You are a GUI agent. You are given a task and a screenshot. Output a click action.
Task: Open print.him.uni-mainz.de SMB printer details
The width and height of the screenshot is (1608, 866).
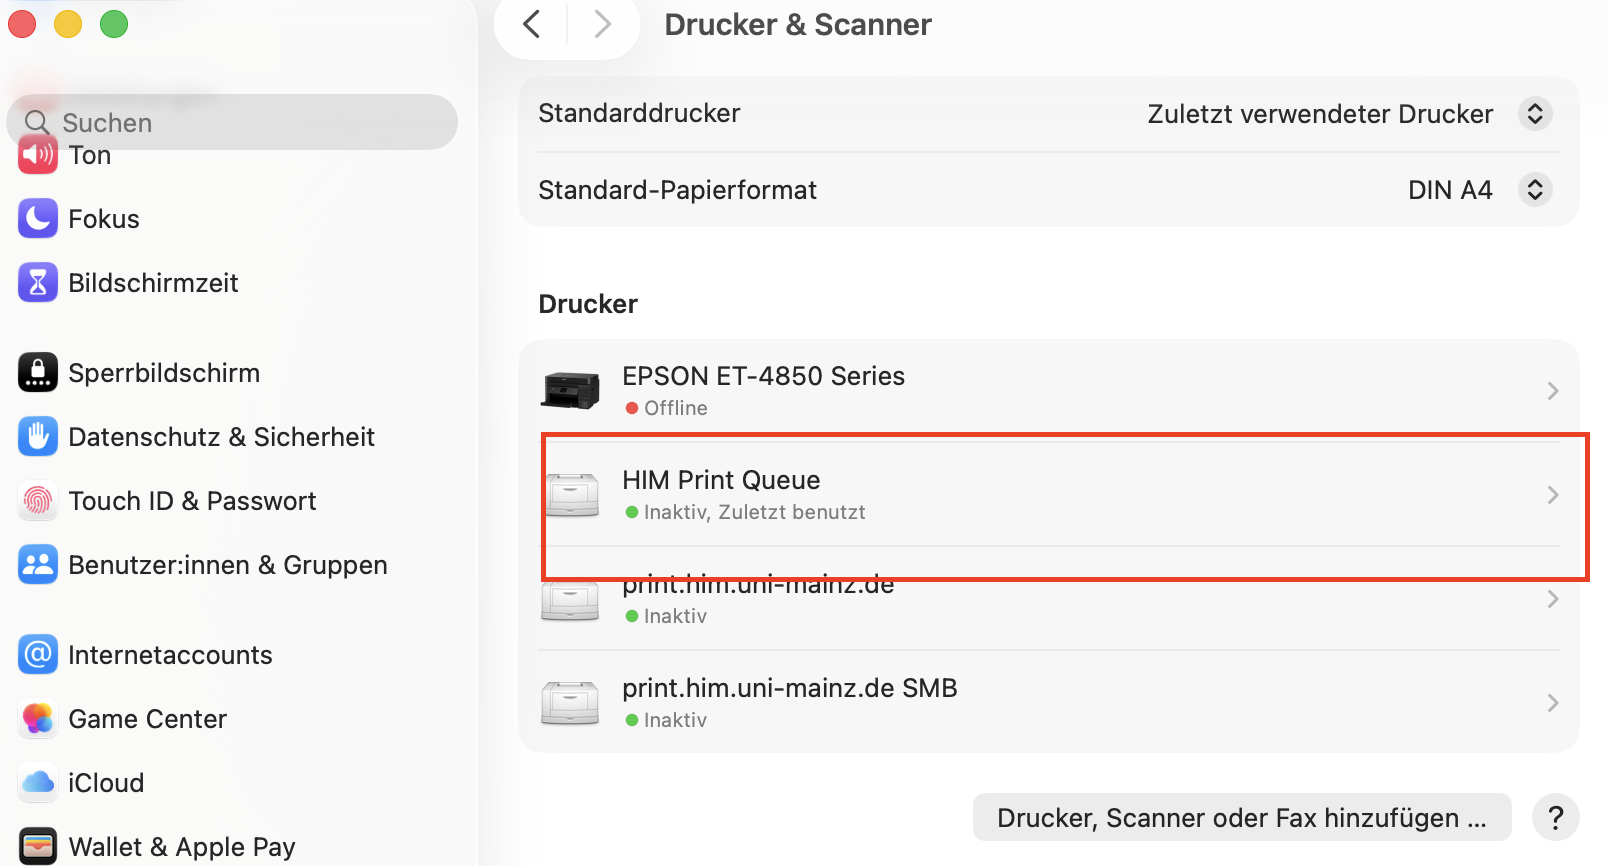point(1552,703)
